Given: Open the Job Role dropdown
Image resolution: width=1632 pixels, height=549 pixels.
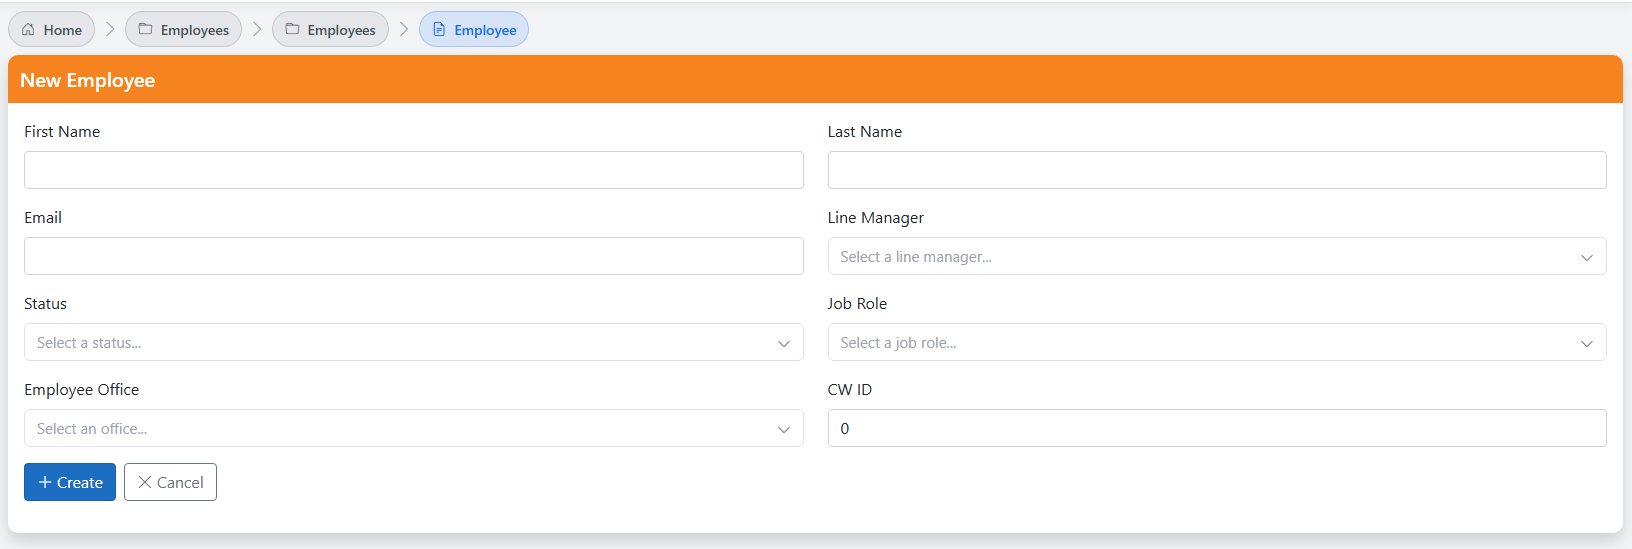Looking at the screenshot, I should (1217, 342).
